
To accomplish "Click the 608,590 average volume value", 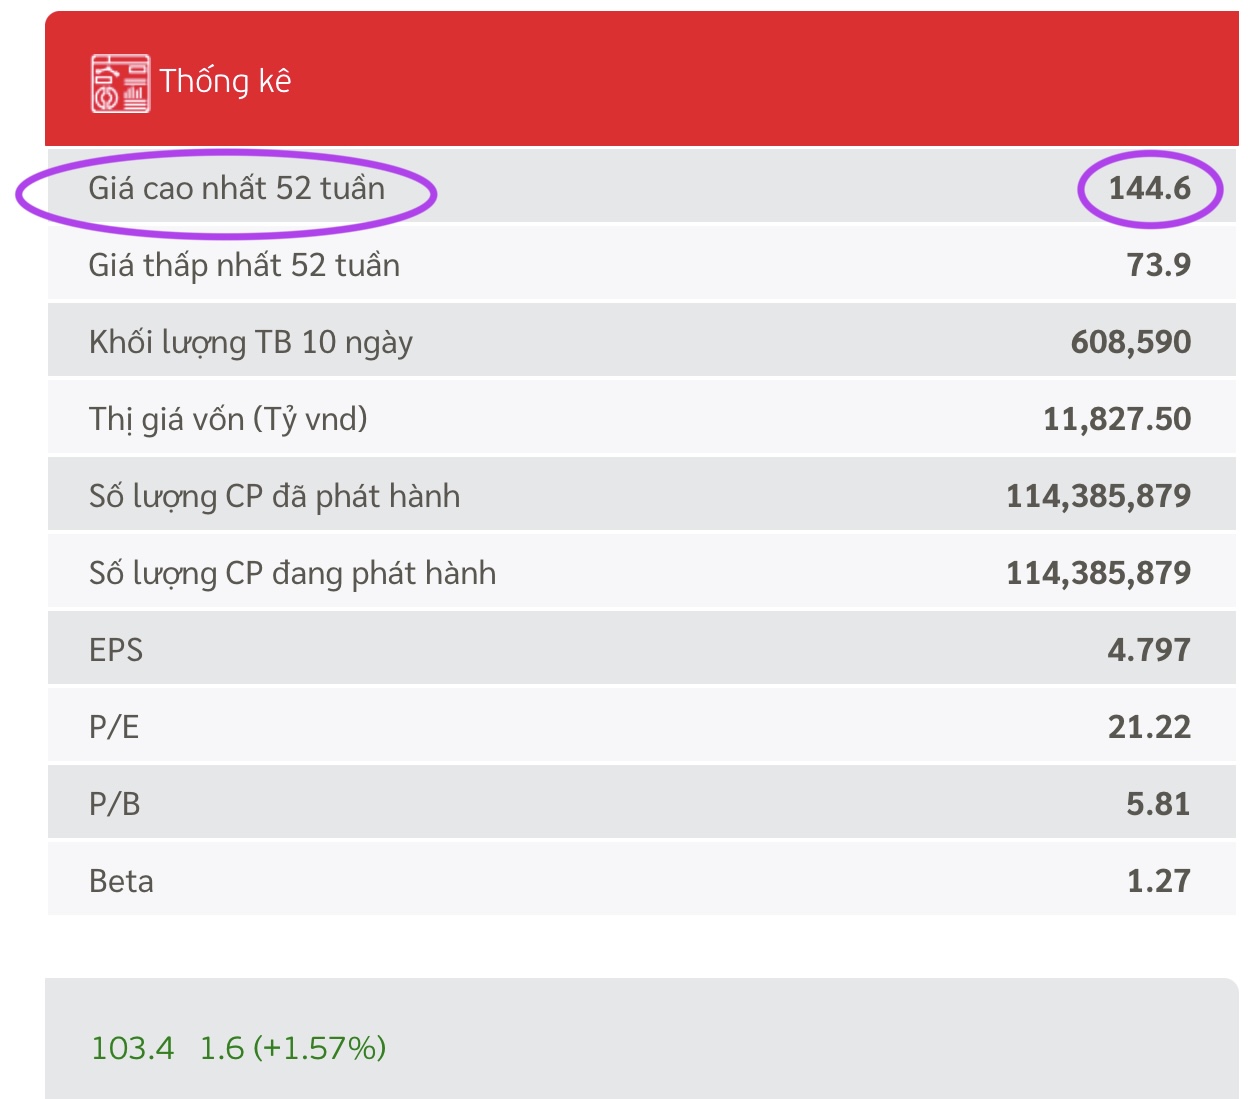I will (1130, 342).
